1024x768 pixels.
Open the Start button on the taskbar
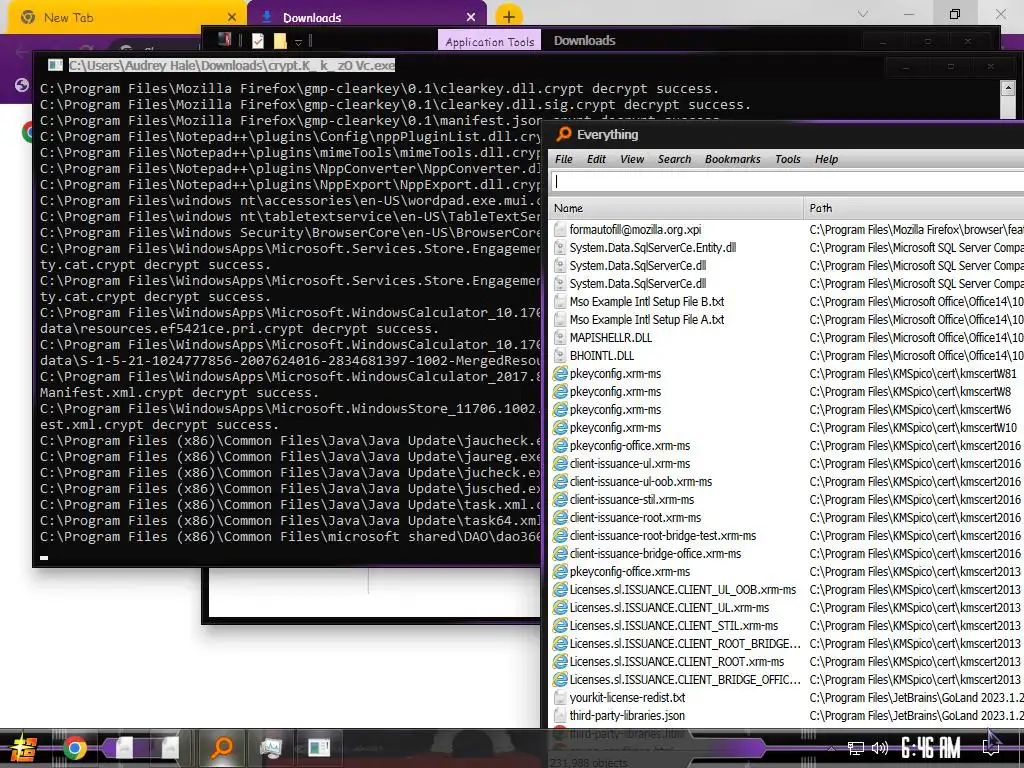click(x=23, y=748)
